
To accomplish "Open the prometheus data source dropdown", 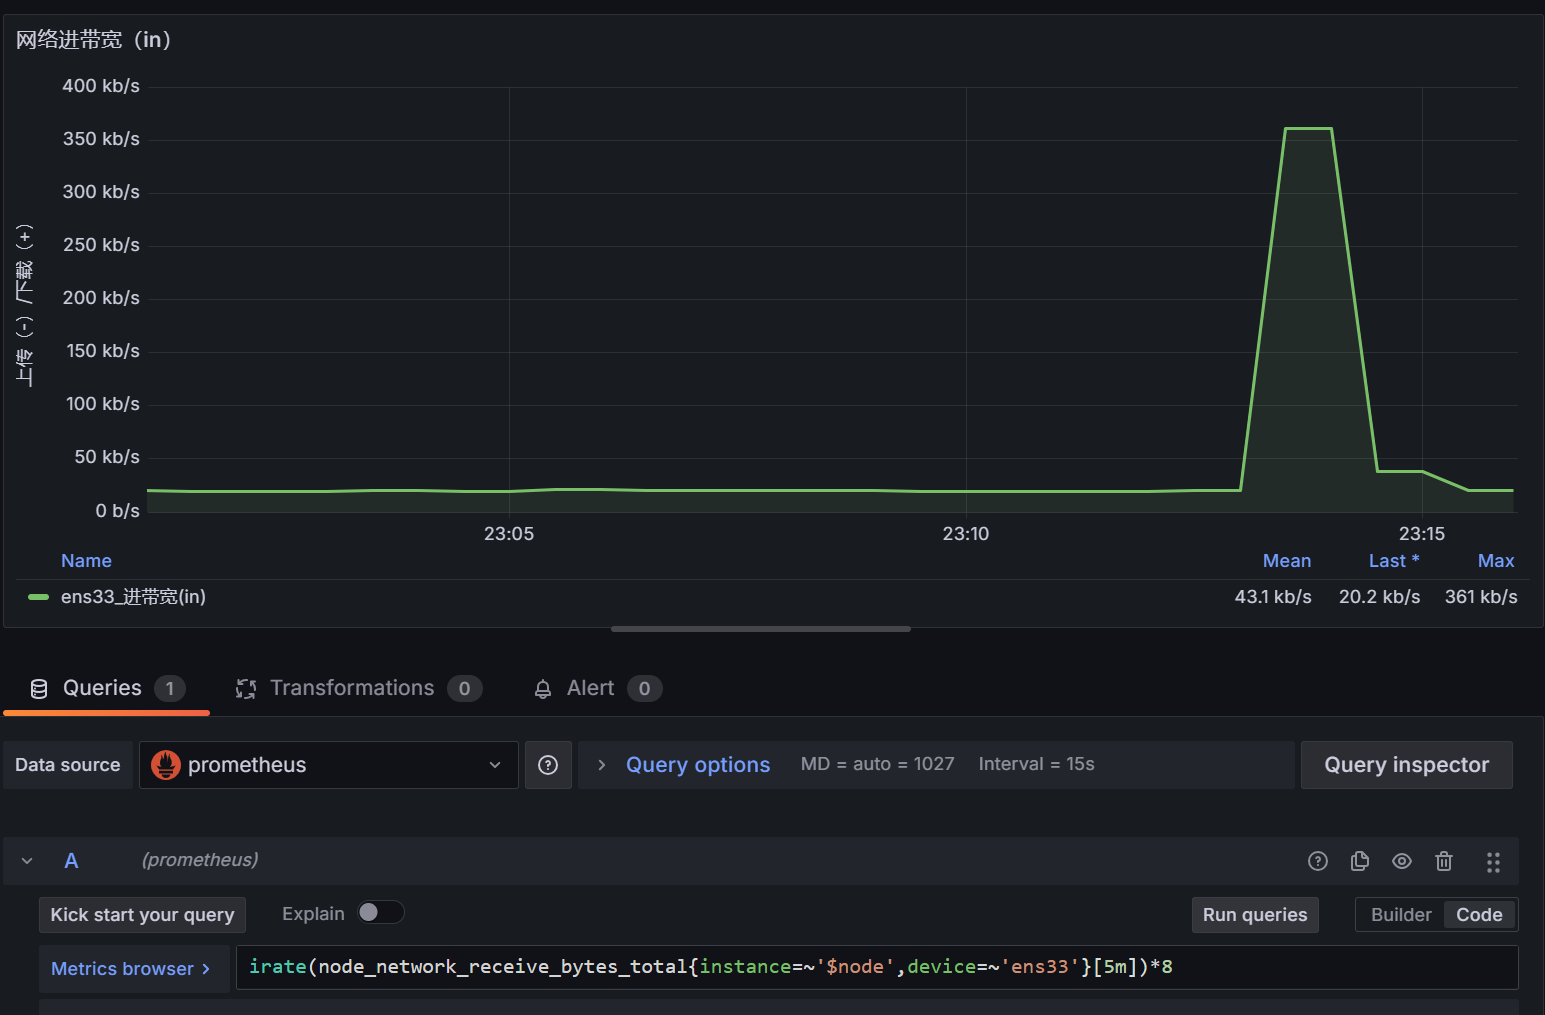I will (329, 765).
